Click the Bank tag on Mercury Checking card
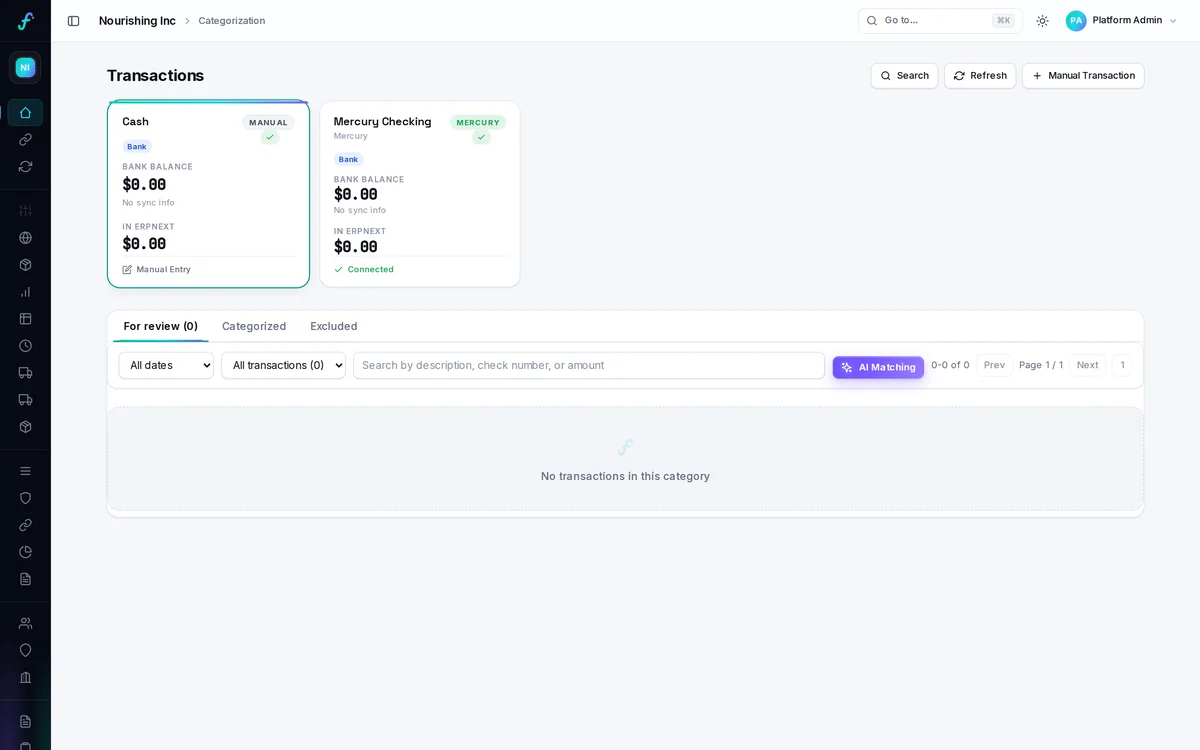The image size is (1200, 750). 348,159
